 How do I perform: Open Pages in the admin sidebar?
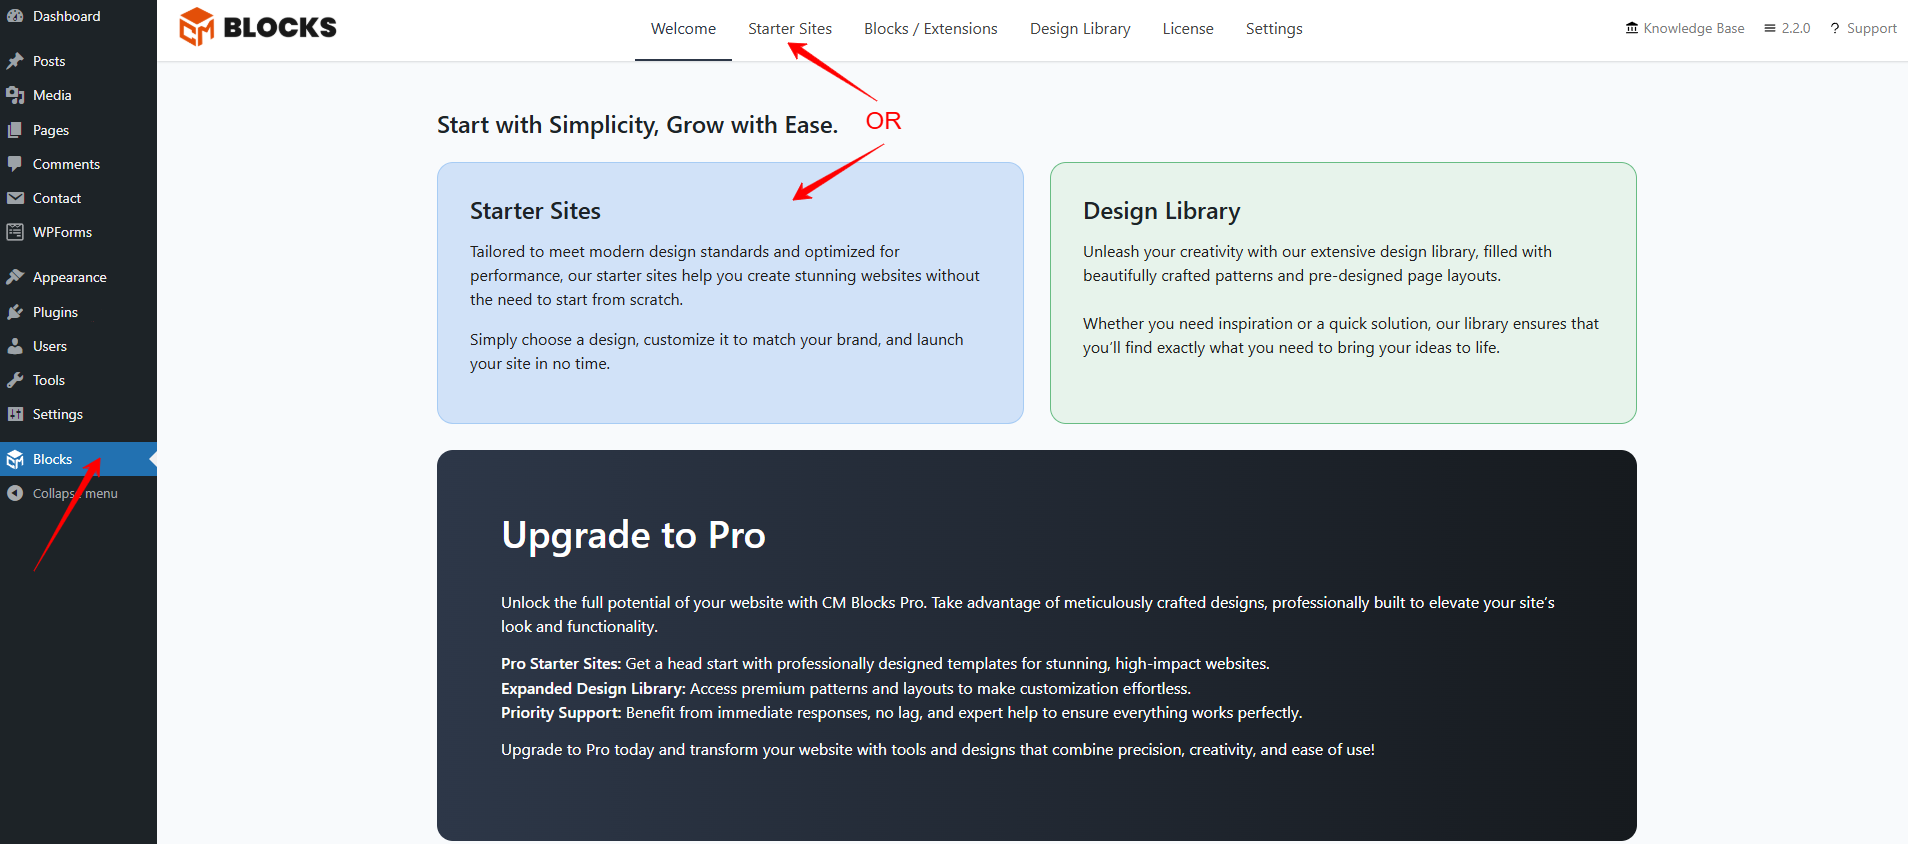click(x=78, y=130)
